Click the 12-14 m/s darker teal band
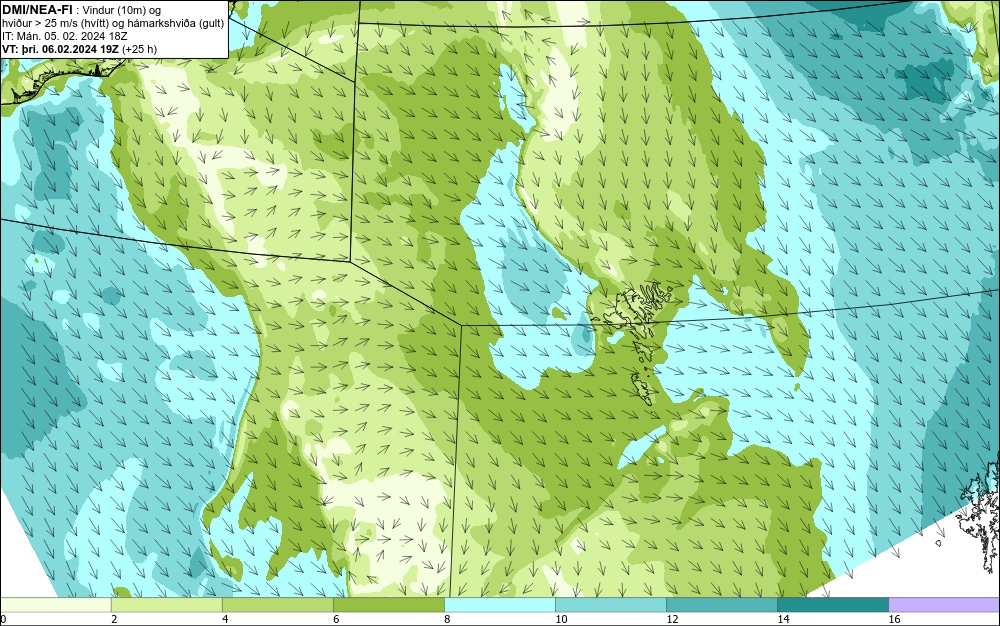The width and height of the screenshot is (1000, 626). (721, 604)
